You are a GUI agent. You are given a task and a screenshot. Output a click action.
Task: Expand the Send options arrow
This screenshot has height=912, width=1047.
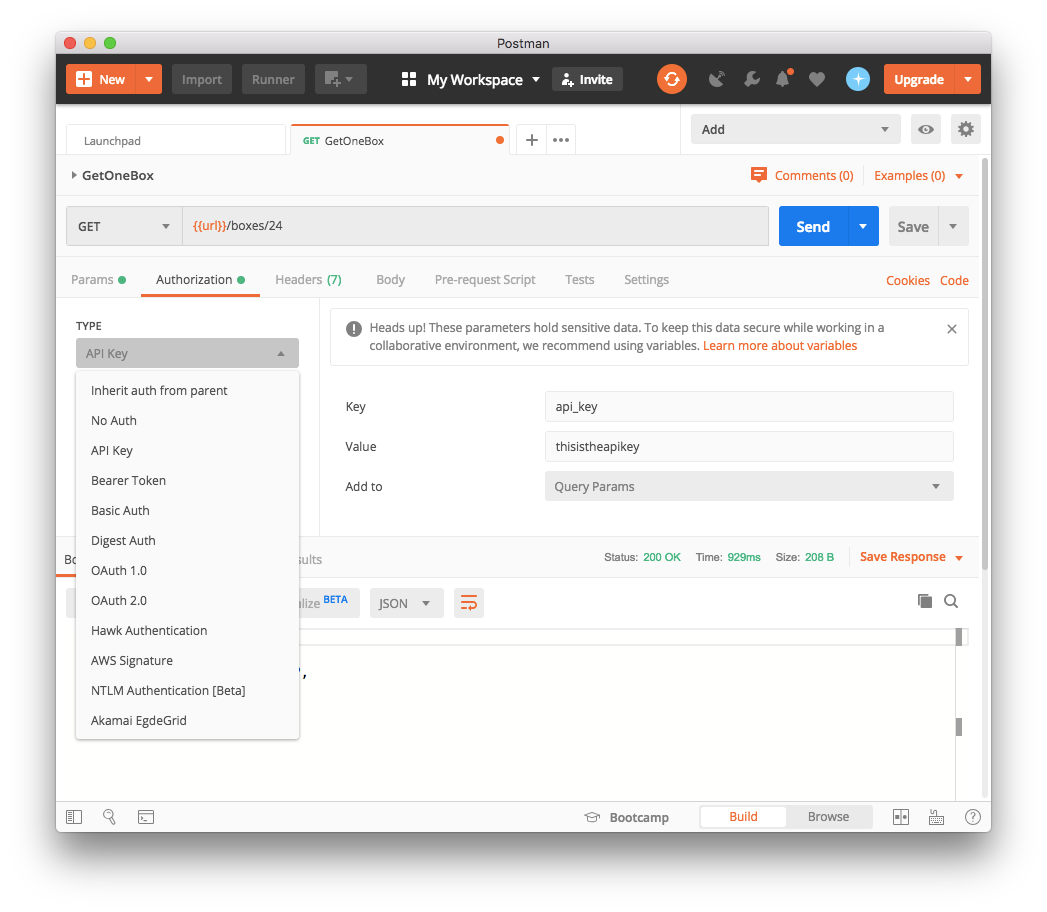pyautogui.click(x=863, y=226)
